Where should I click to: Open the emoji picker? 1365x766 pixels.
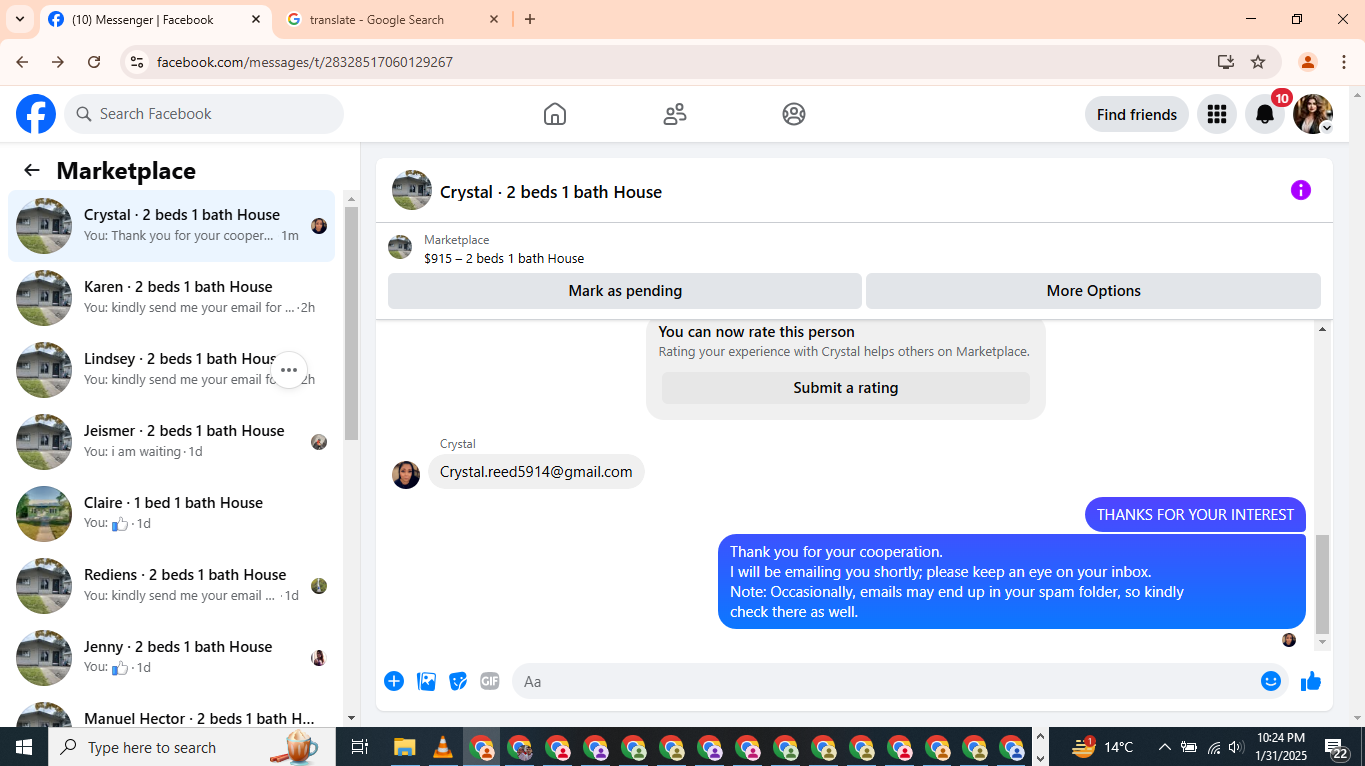[x=1271, y=681]
